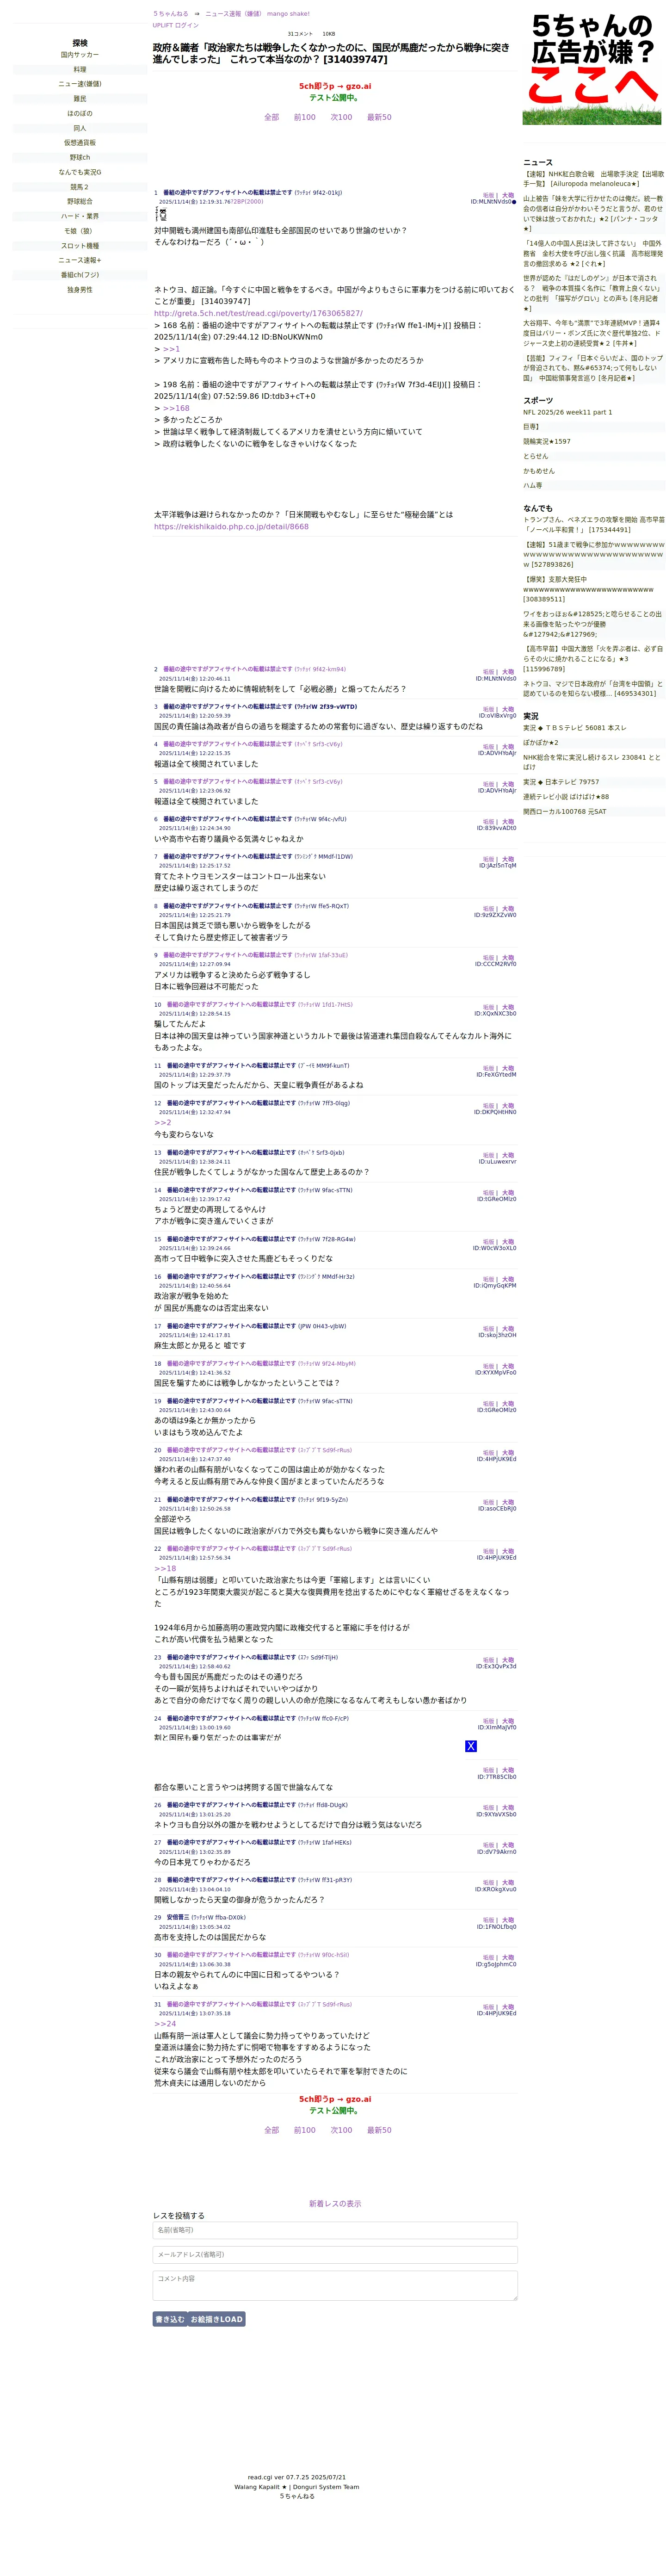Viewport: 666px width, 2576px height.
Task: Open 巨専】 sports link
Action: [x=531, y=427]
